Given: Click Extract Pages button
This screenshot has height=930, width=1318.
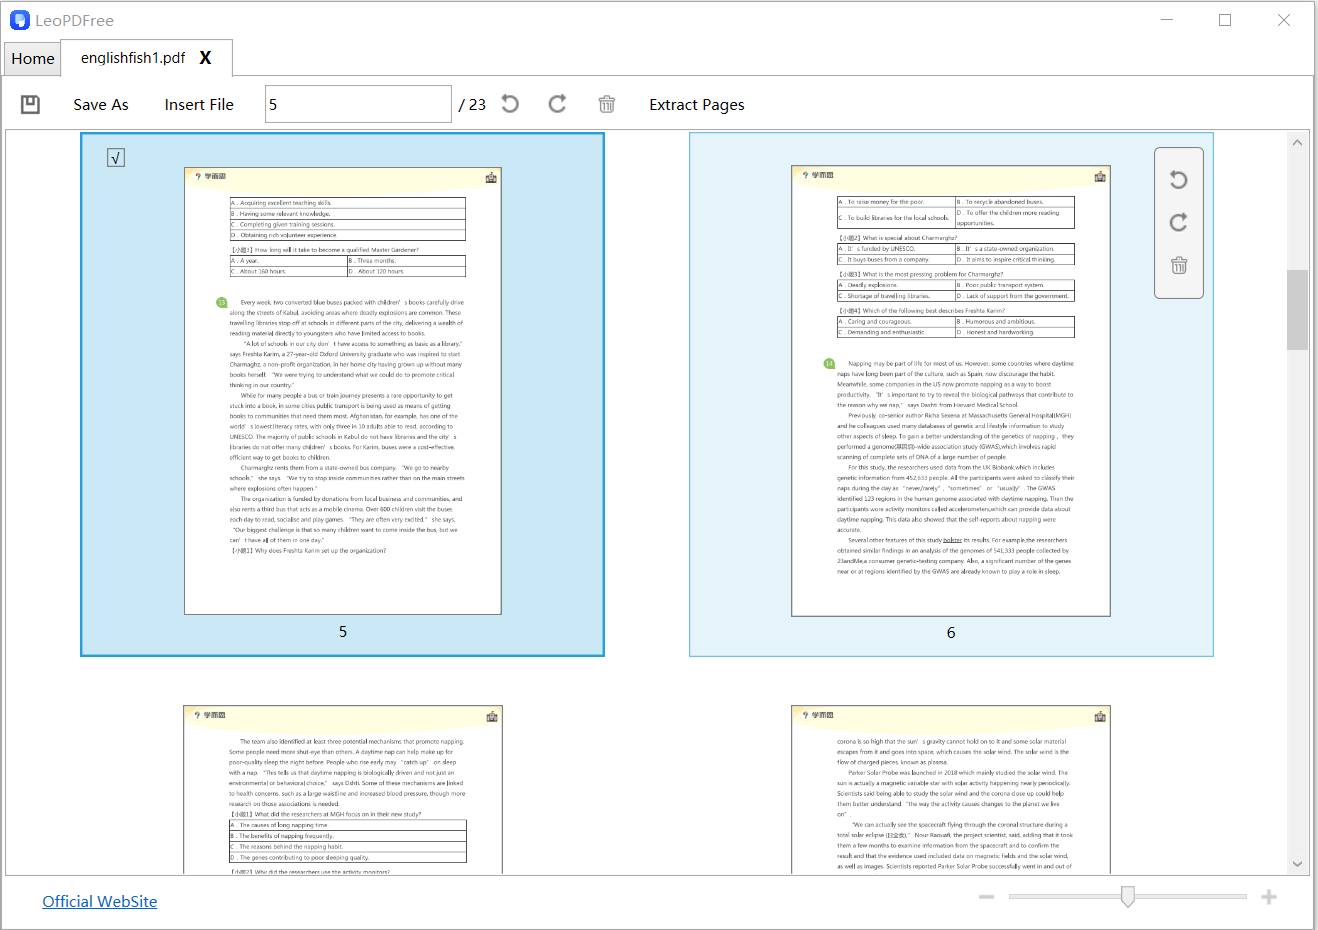Looking at the screenshot, I should (696, 105).
